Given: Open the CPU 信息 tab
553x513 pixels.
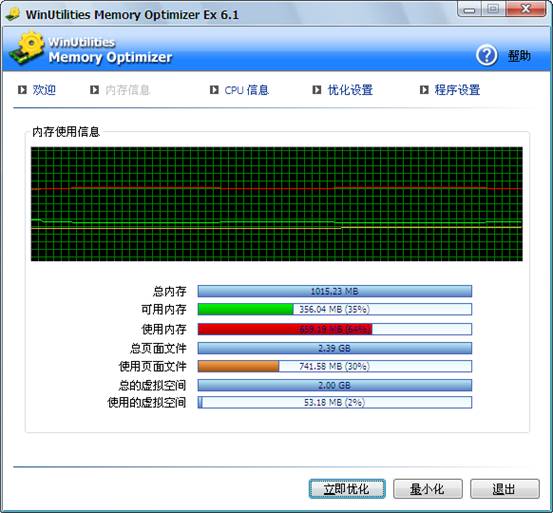Looking at the screenshot, I should tap(247, 90).
